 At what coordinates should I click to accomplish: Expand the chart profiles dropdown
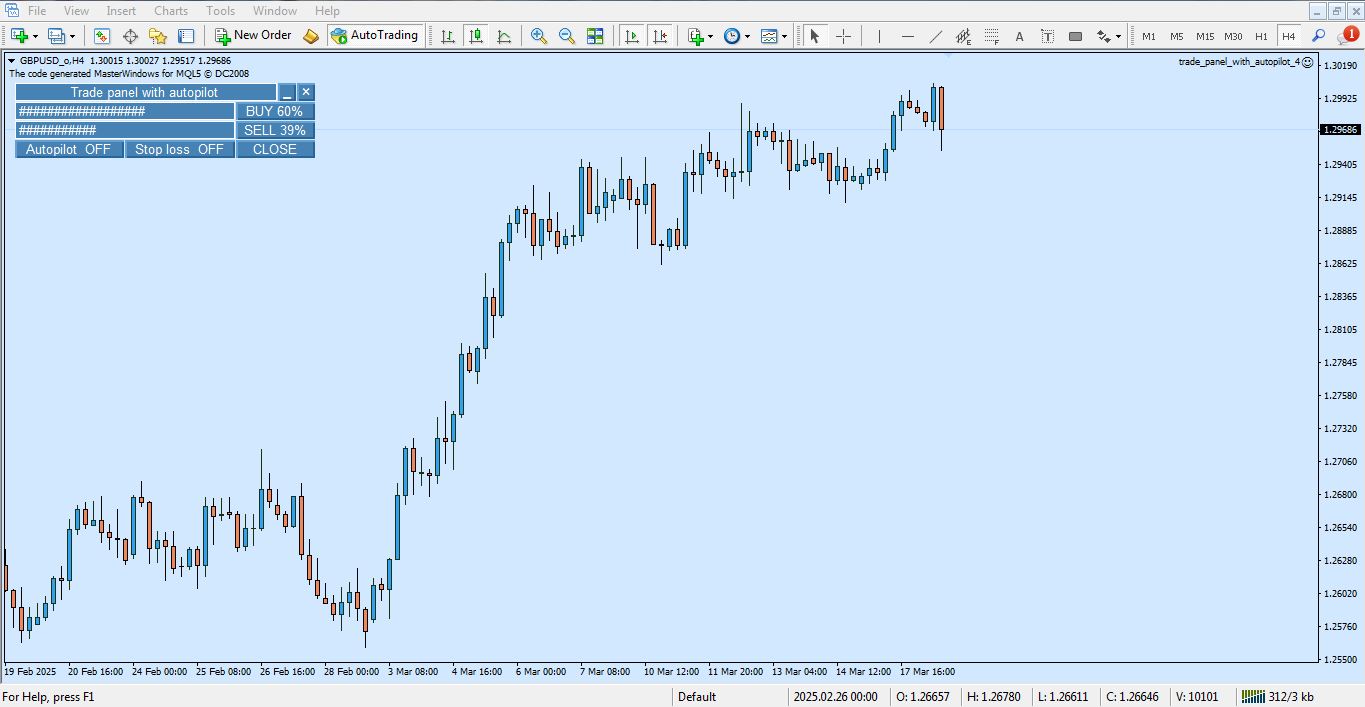(x=71, y=36)
